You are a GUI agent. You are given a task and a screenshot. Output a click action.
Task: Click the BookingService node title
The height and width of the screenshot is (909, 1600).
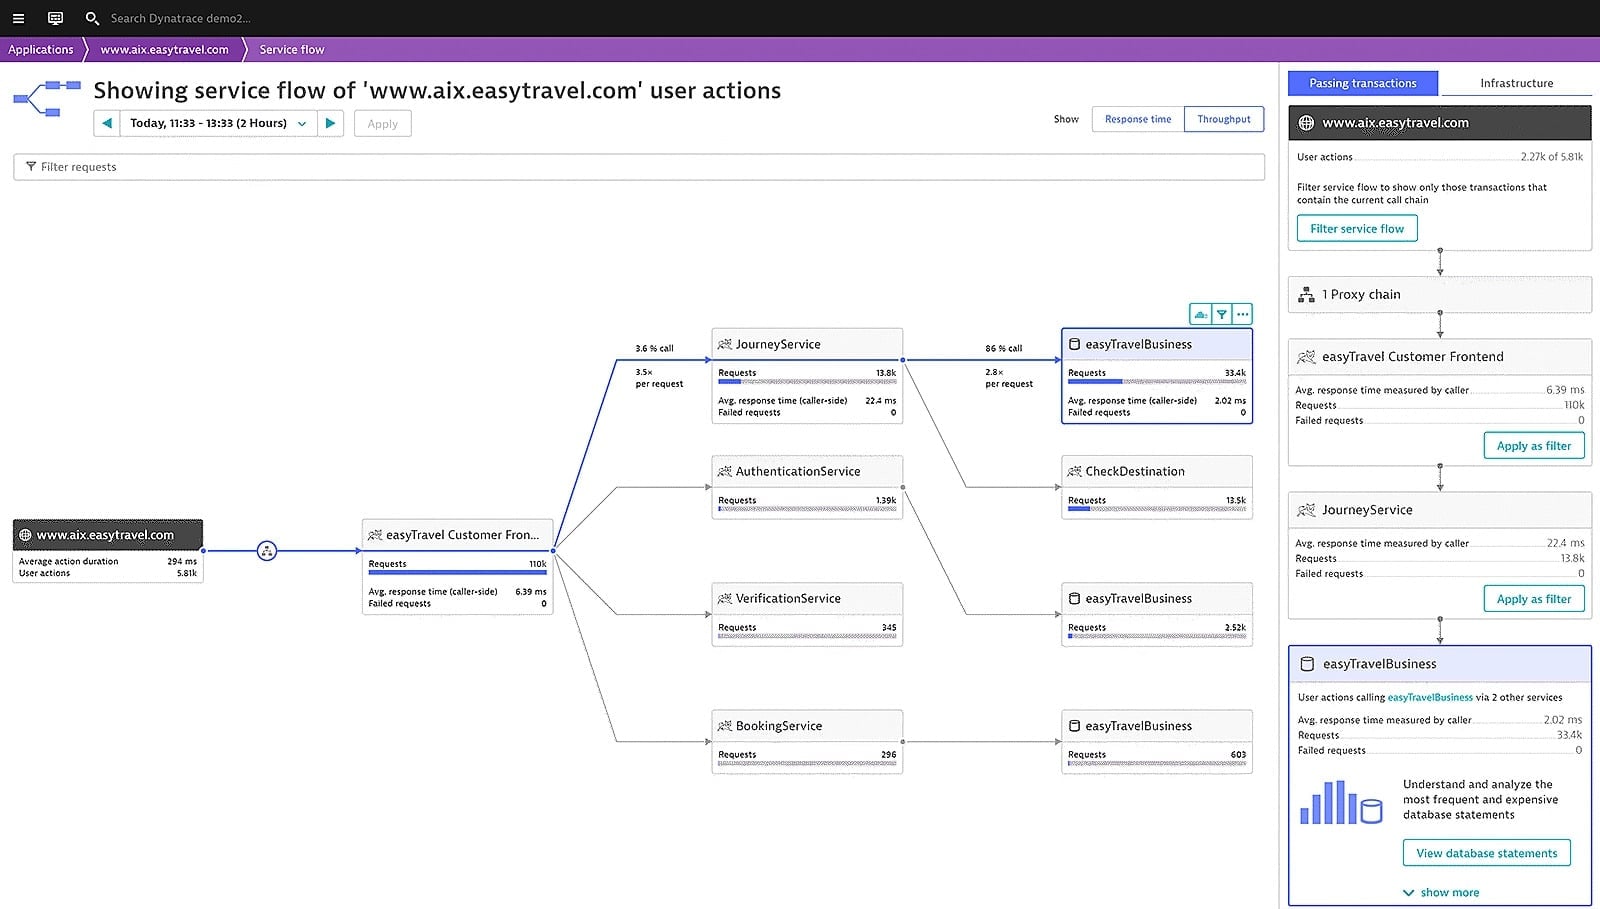tap(779, 726)
